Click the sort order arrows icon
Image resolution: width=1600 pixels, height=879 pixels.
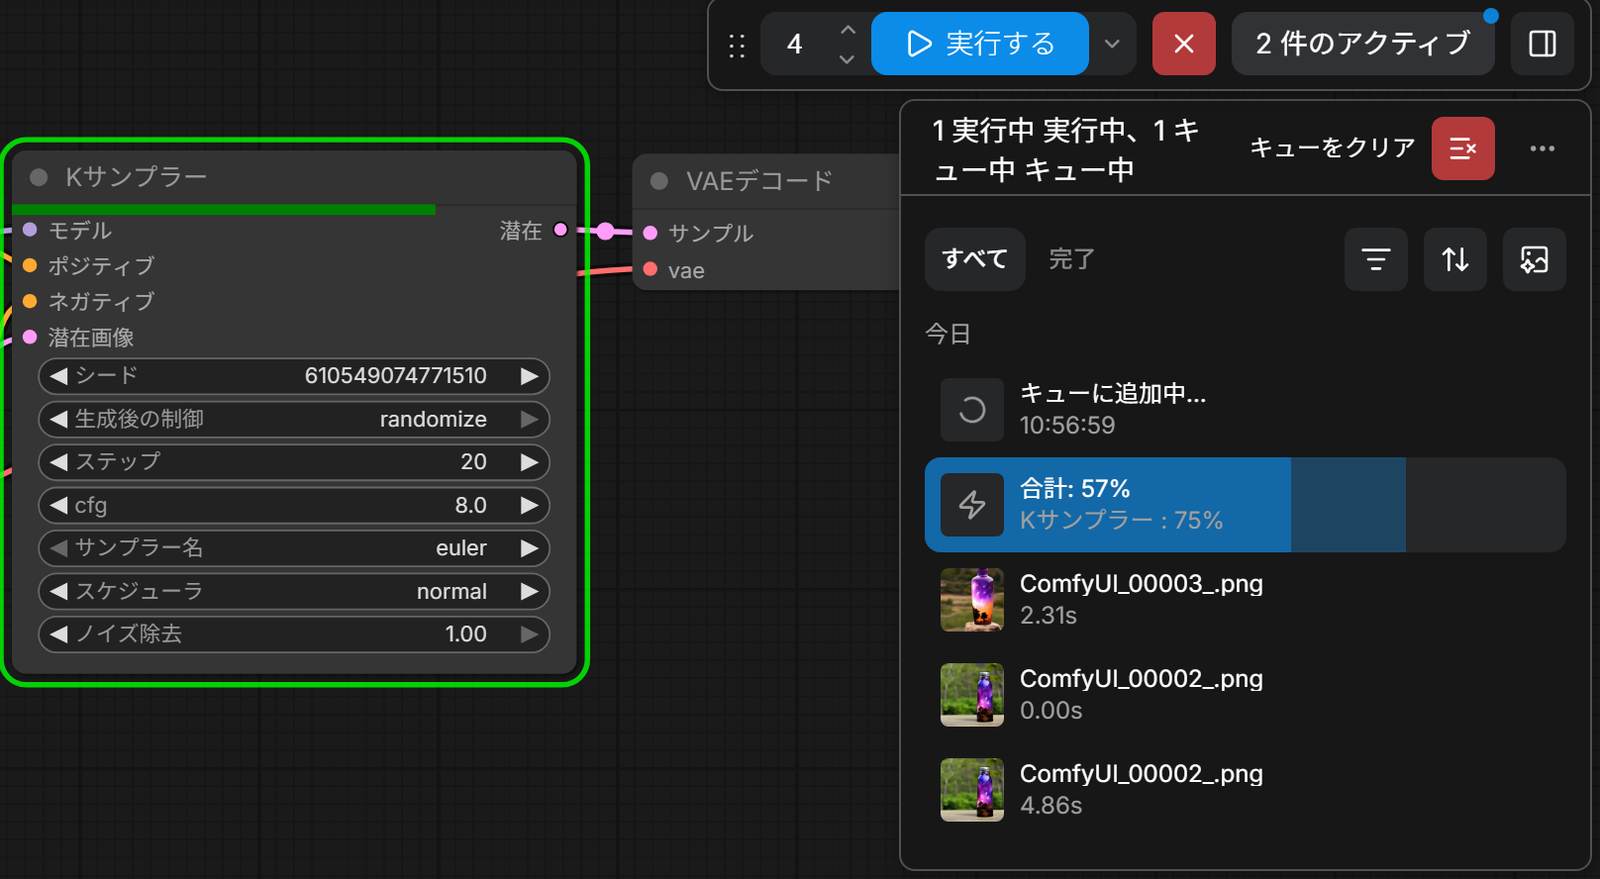point(1455,259)
